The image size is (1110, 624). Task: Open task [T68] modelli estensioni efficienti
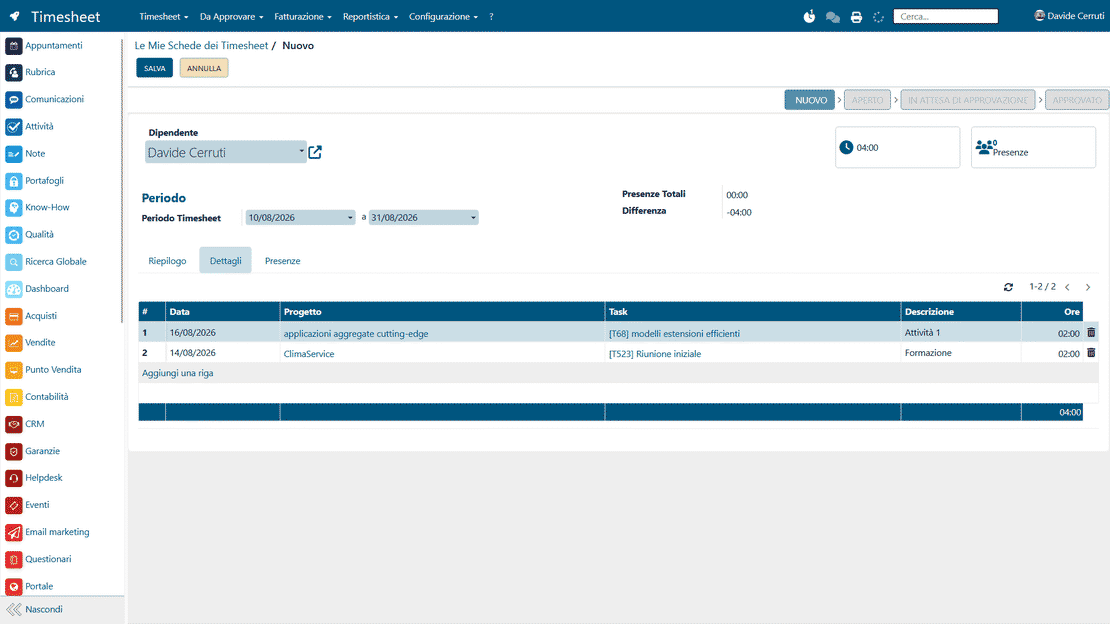pos(674,334)
